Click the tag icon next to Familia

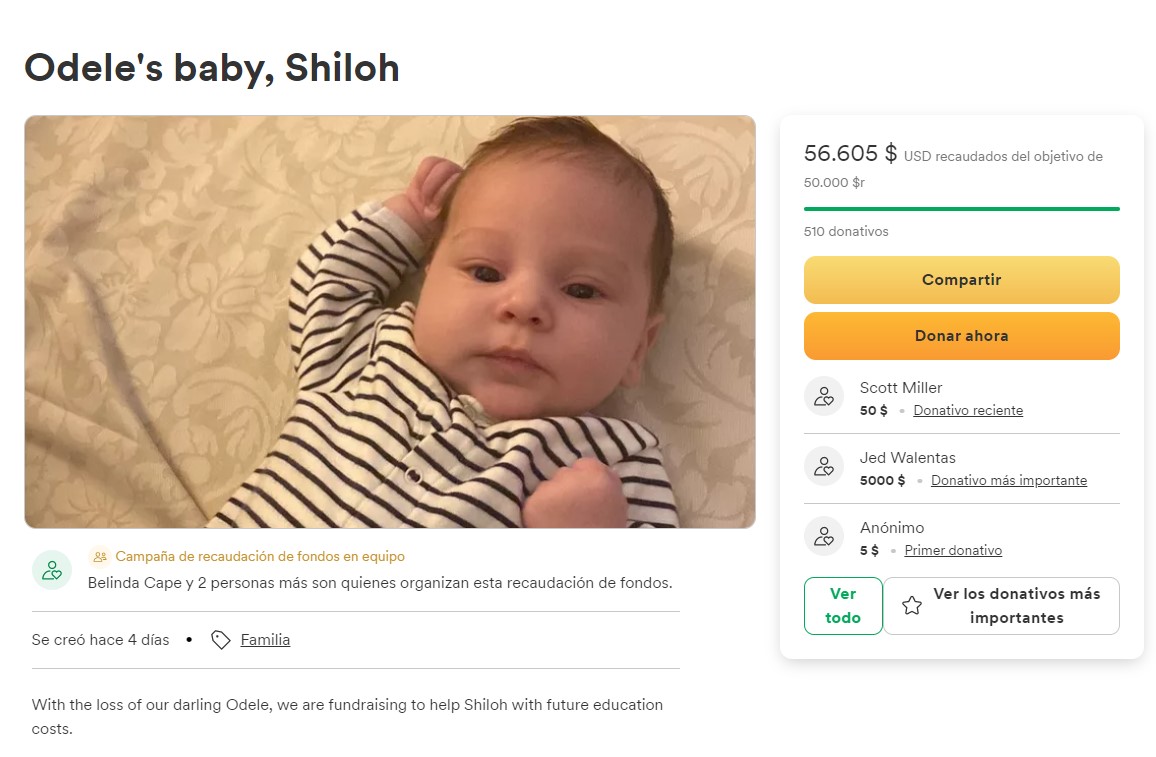221,640
